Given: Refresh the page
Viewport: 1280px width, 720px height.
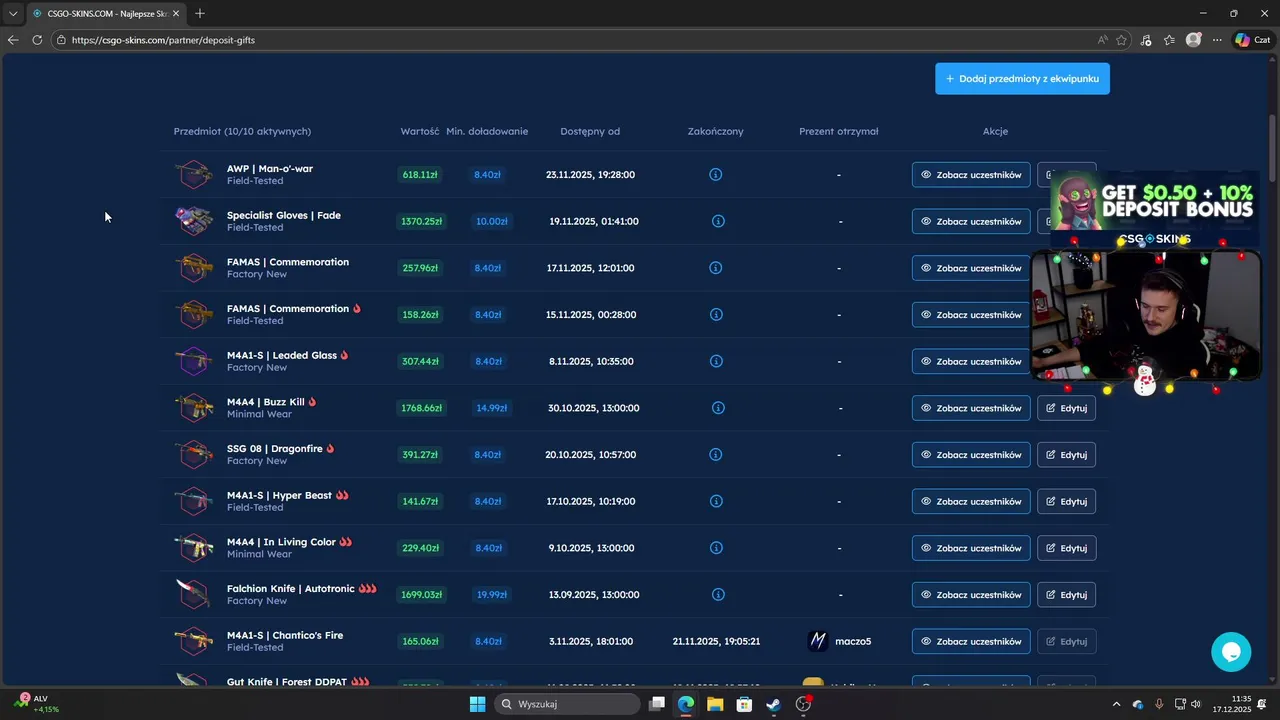Looking at the screenshot, I should pos(37,40).
